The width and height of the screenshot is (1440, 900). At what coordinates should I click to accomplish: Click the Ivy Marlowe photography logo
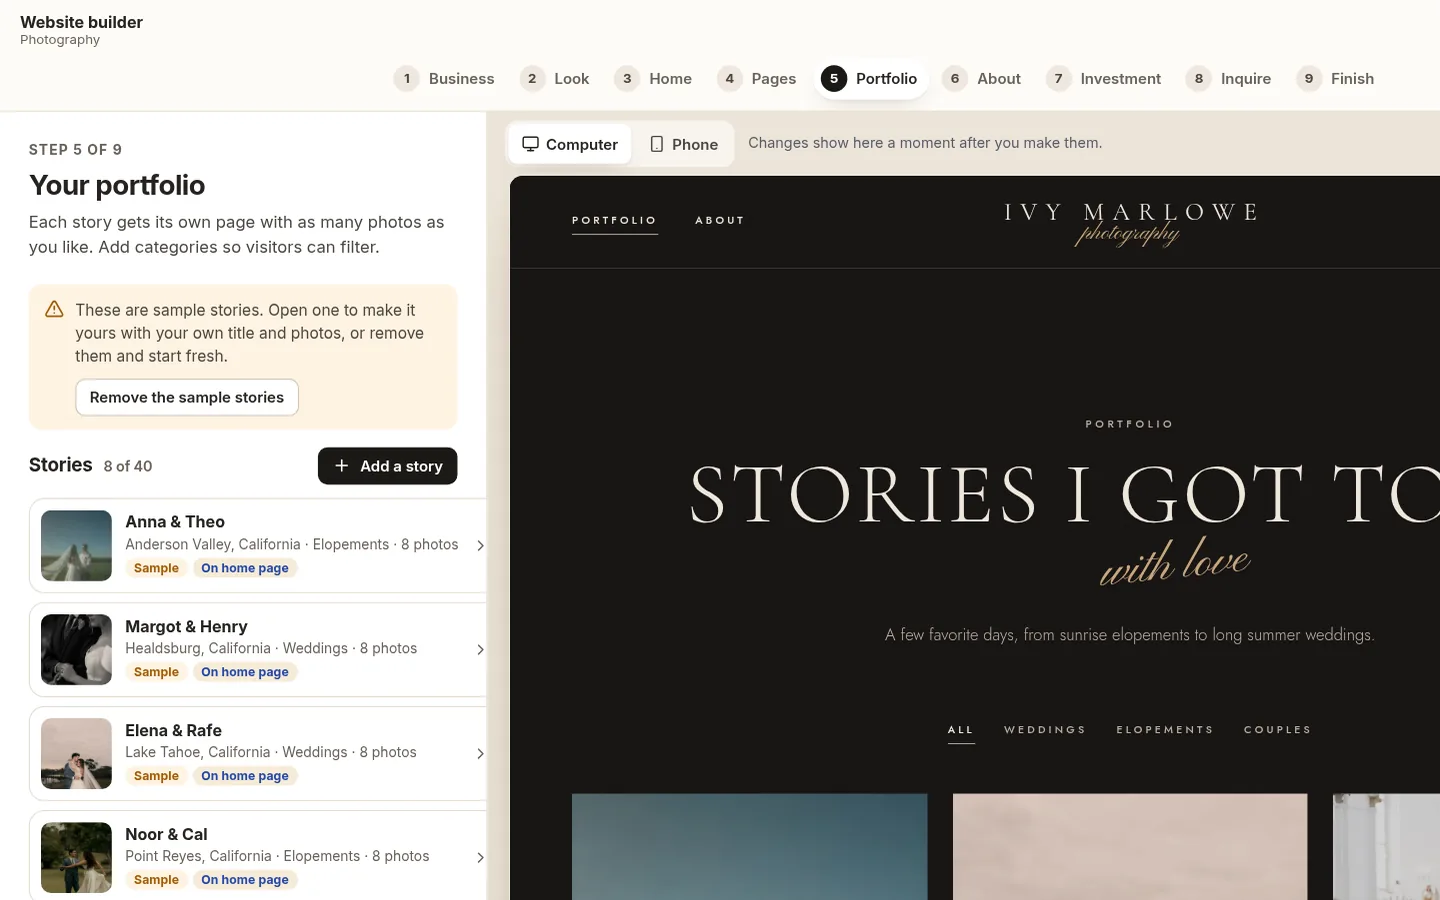1130,223
